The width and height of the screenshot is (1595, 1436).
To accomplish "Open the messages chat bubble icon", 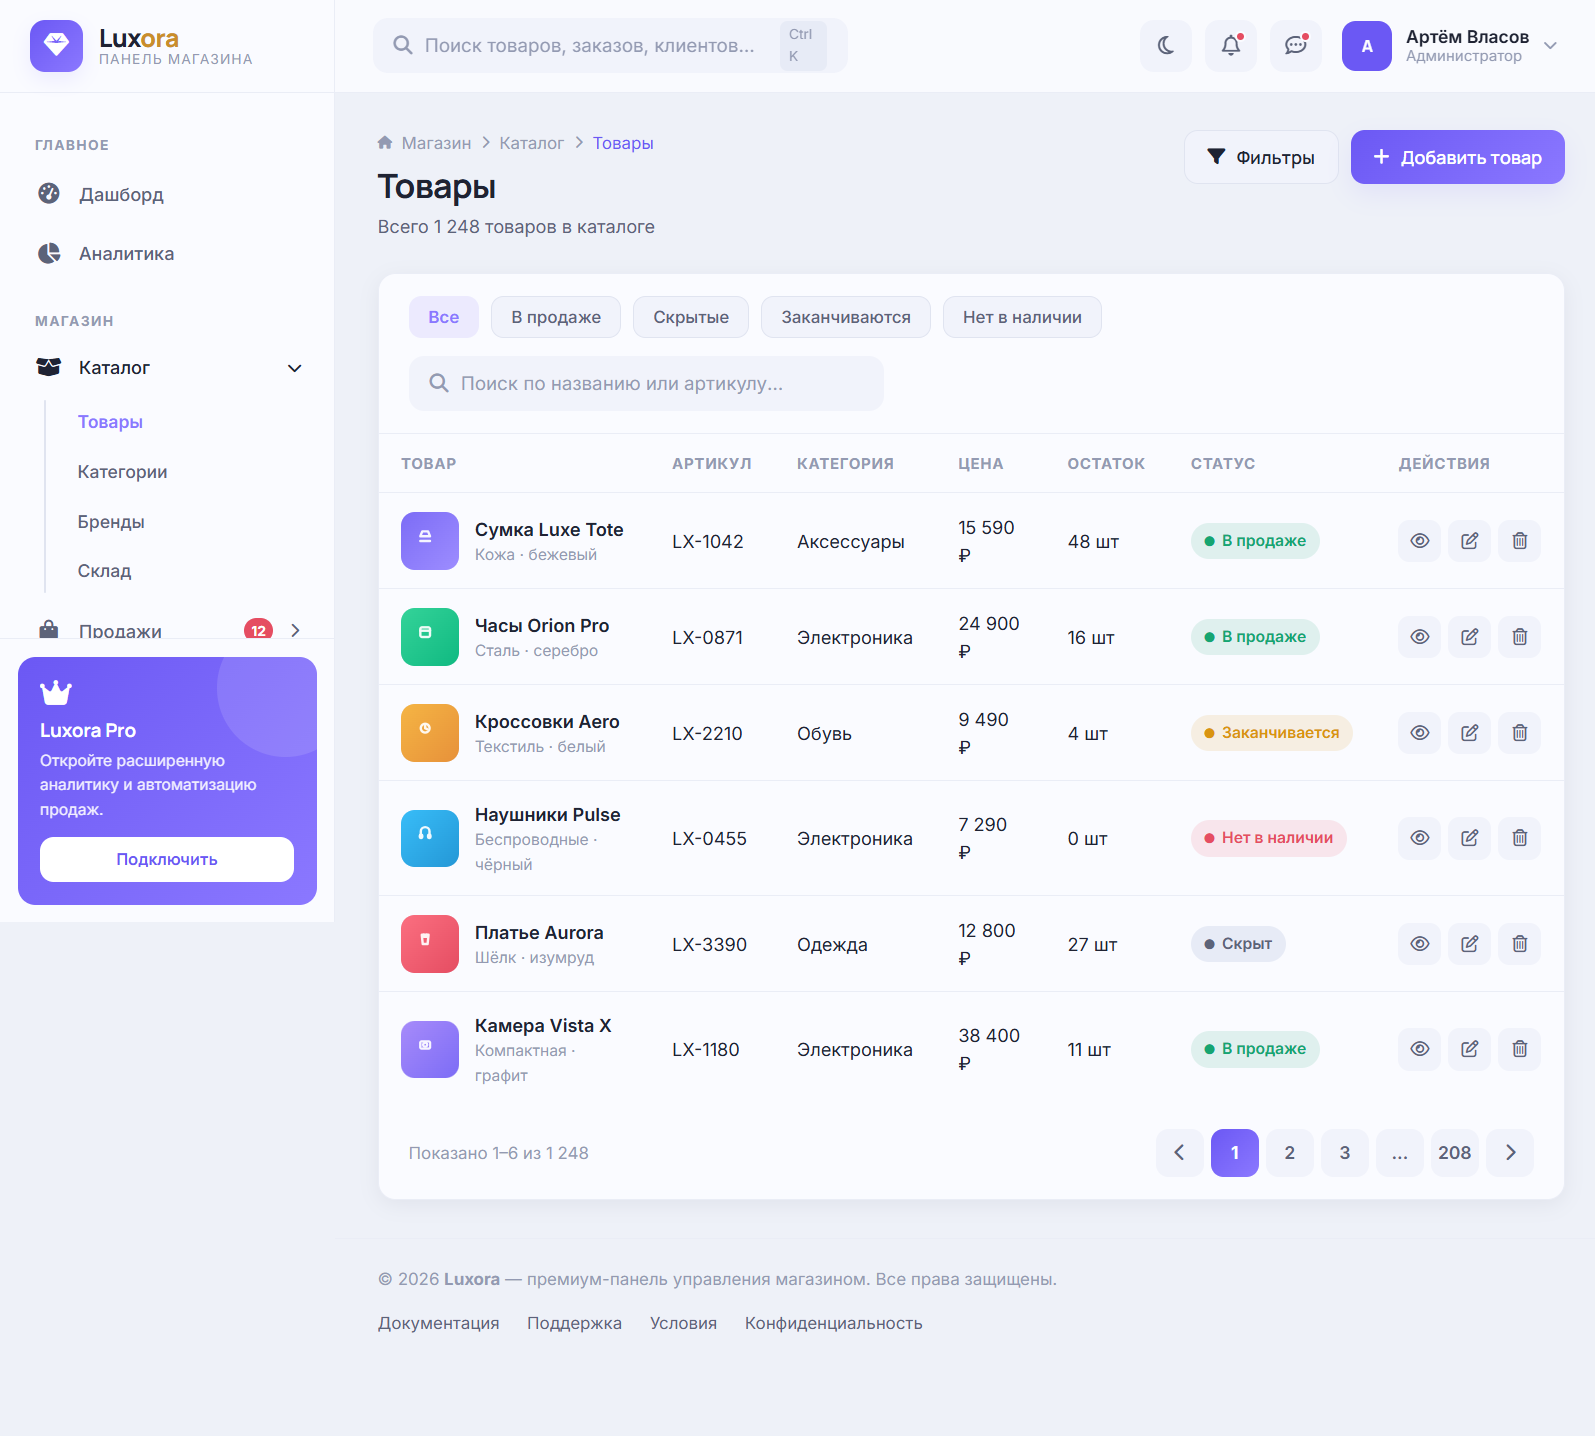I will pyautogui.click(x=1296, y=46).
